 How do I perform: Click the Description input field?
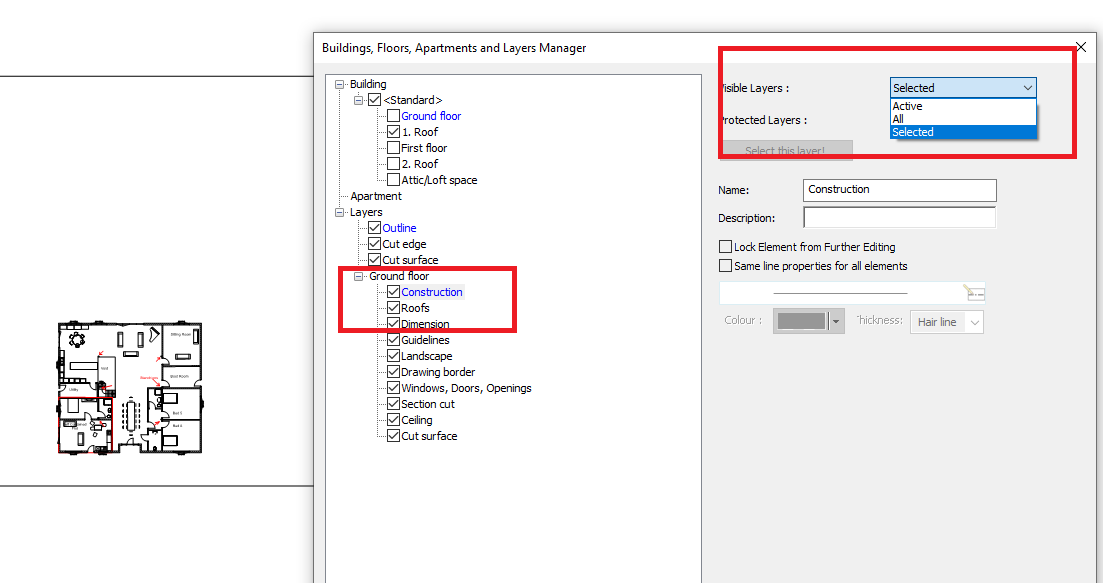900,218
